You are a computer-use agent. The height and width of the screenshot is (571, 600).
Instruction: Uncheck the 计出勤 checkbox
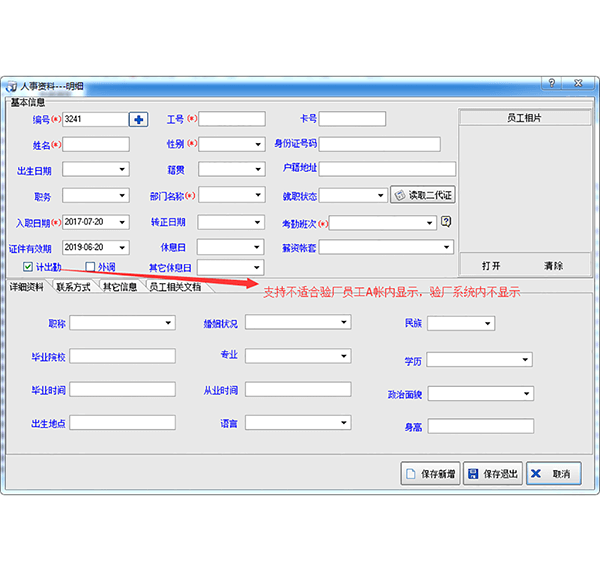point(28,267)
